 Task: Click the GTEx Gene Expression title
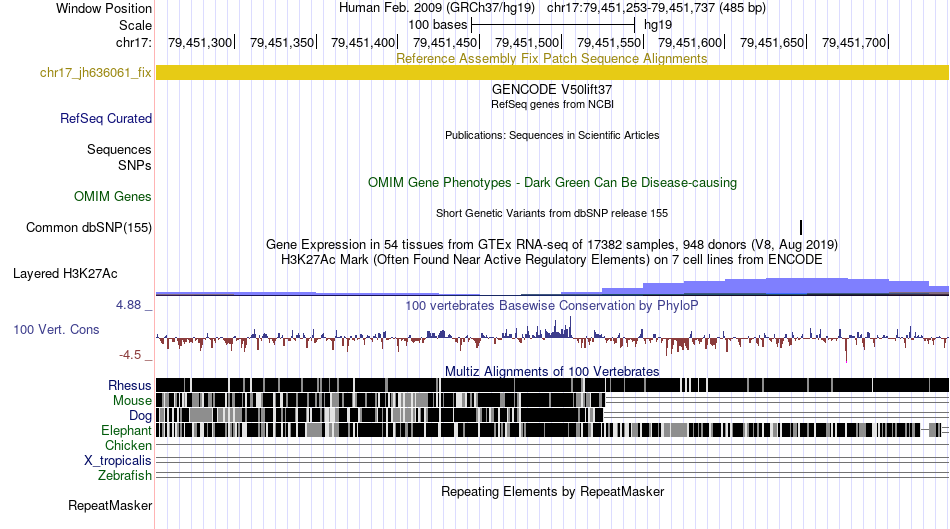tap(552, 244)
